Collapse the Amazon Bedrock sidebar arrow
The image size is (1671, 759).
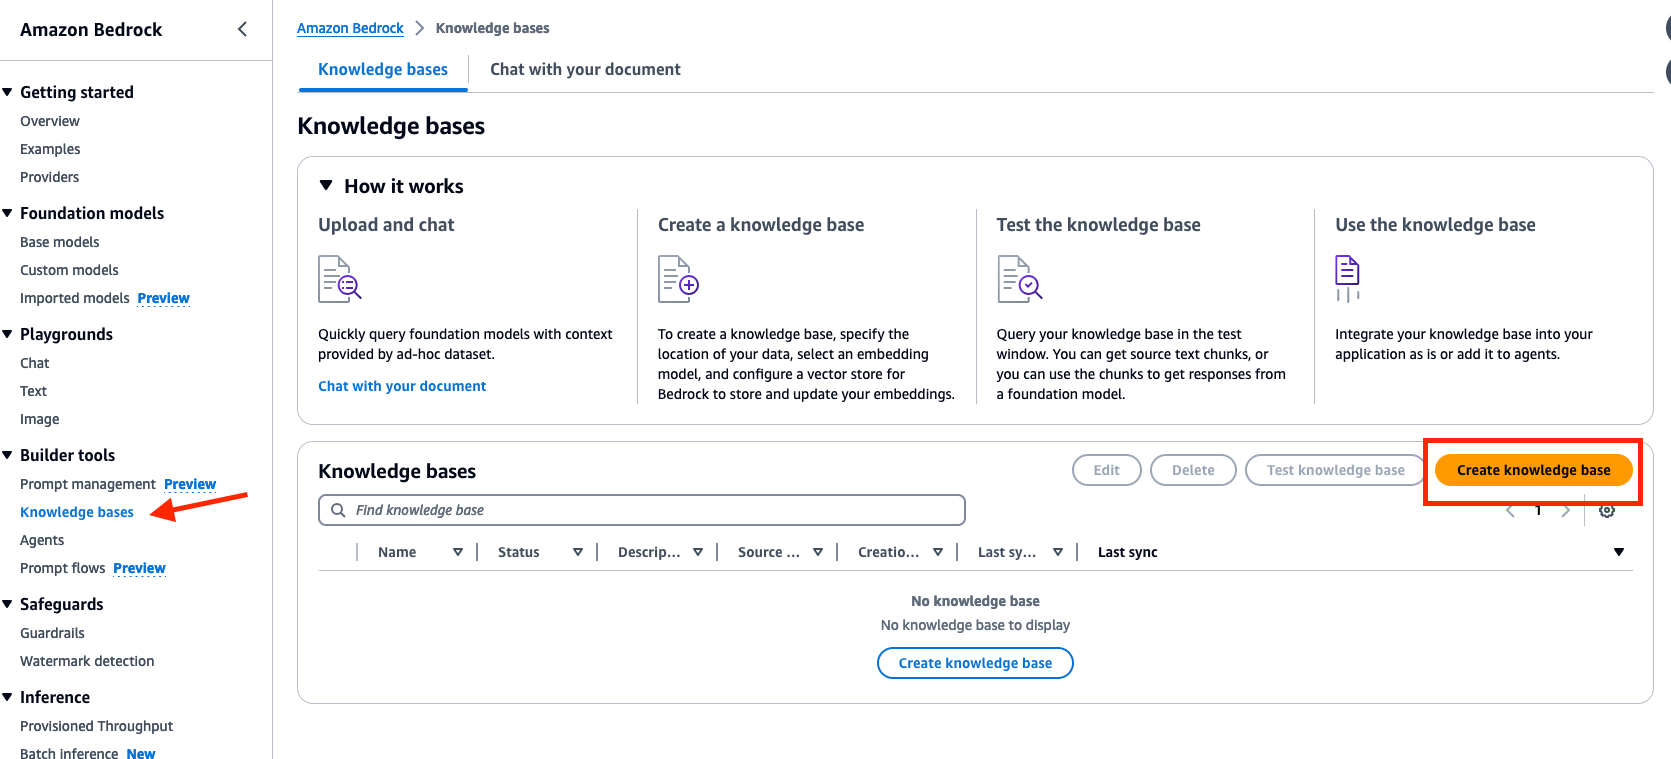click(x=242, y=29)
